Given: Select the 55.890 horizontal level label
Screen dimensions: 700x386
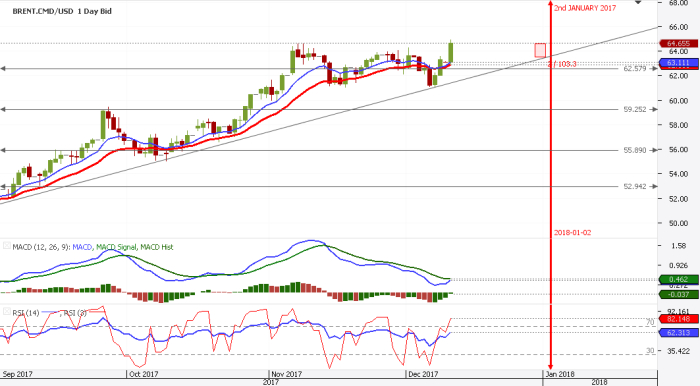Looking at the screenshot, I should click(635, 150).
